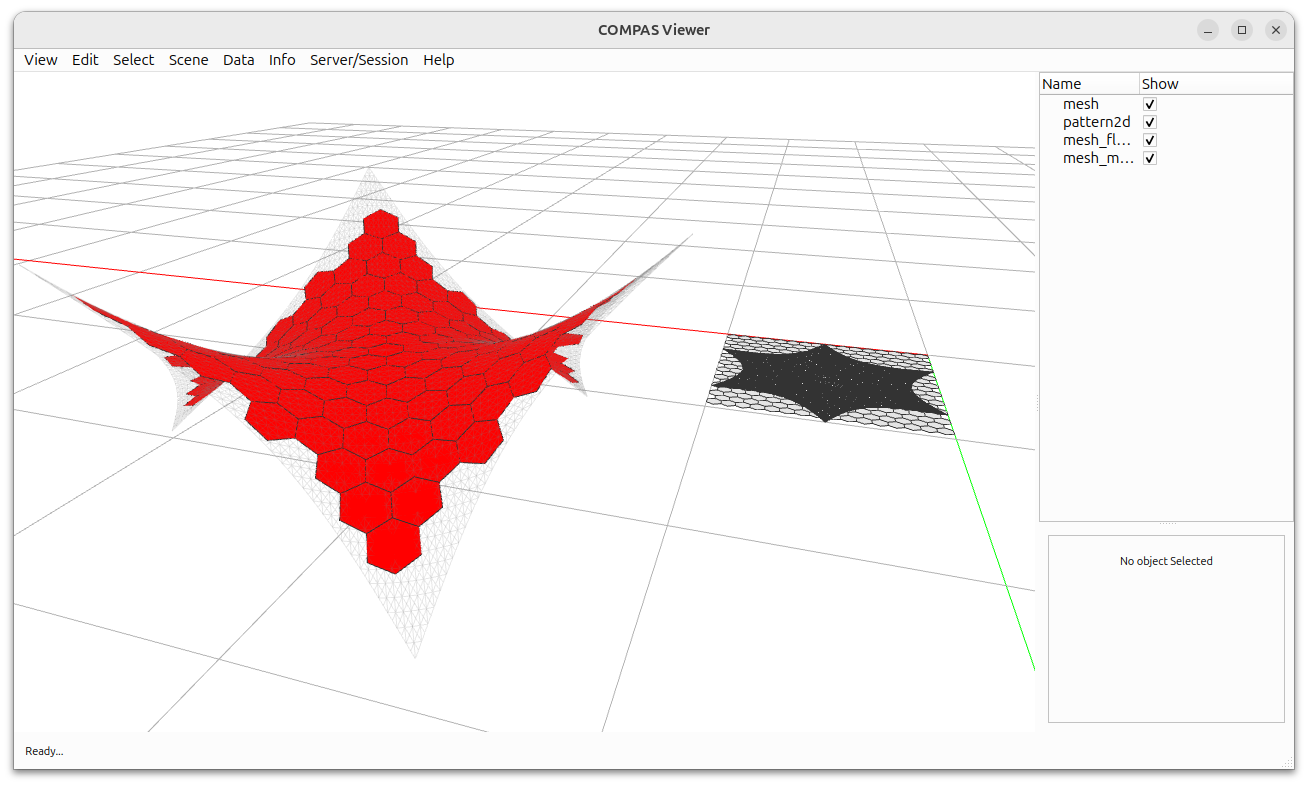Open the Help menu

point(438,60)
